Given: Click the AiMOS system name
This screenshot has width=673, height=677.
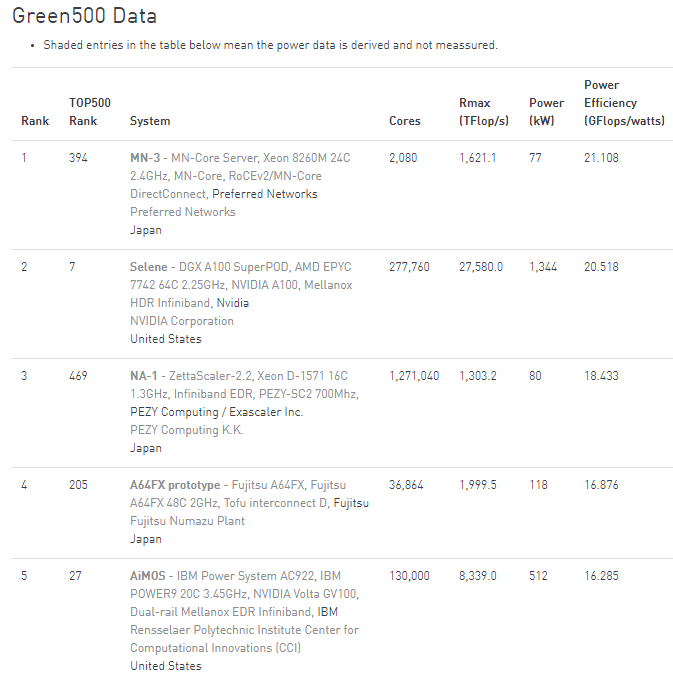Looking at the screenshot, I should point(149,576).
